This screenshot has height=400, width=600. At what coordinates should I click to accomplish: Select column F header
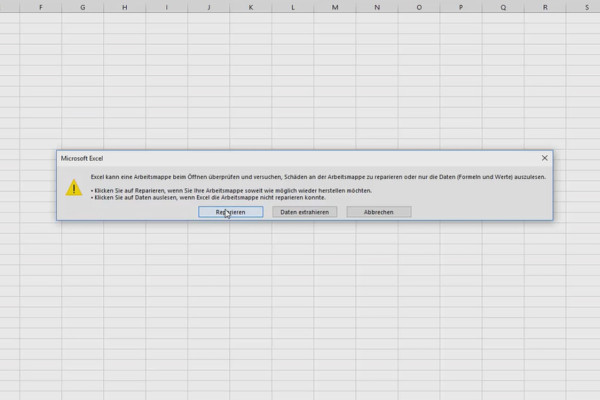41,7
